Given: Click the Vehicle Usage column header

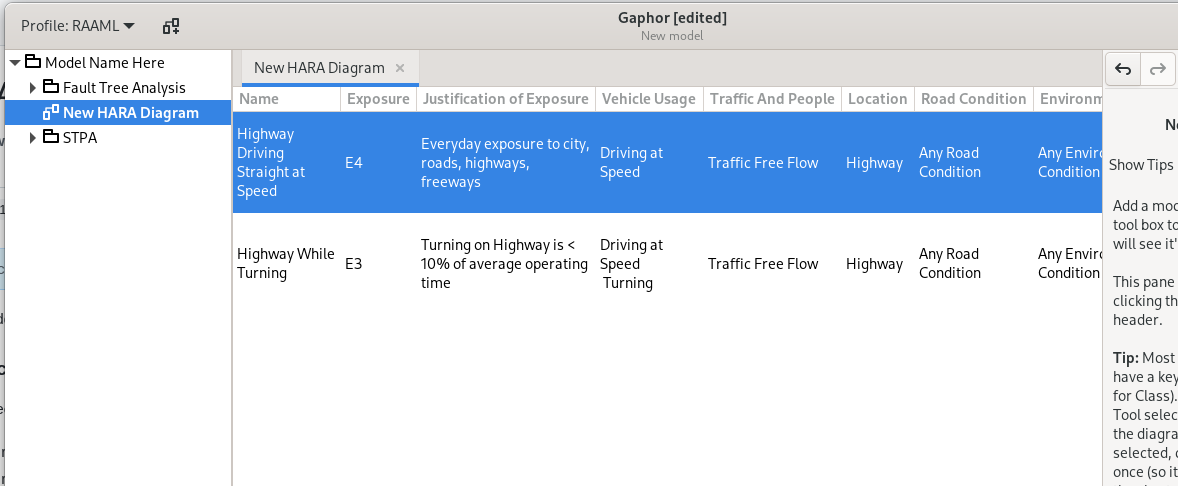Looking at the screenshot, I should [x=649, y=99].
